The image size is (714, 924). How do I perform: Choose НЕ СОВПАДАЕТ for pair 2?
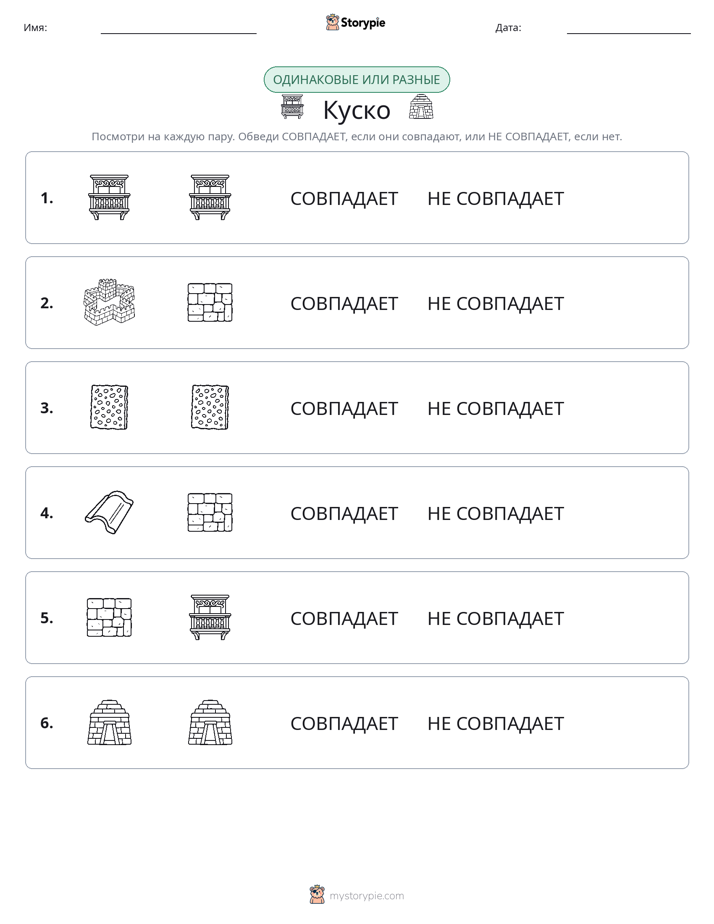click(x=495, y=303)
